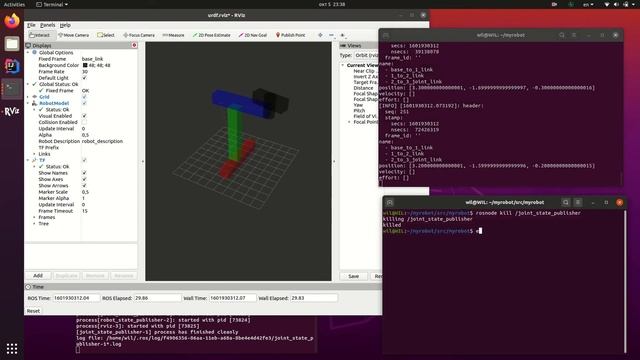The image size is (640, 360).
Task: Expand the Links node under RobotModel
Action: pos(34,154)
